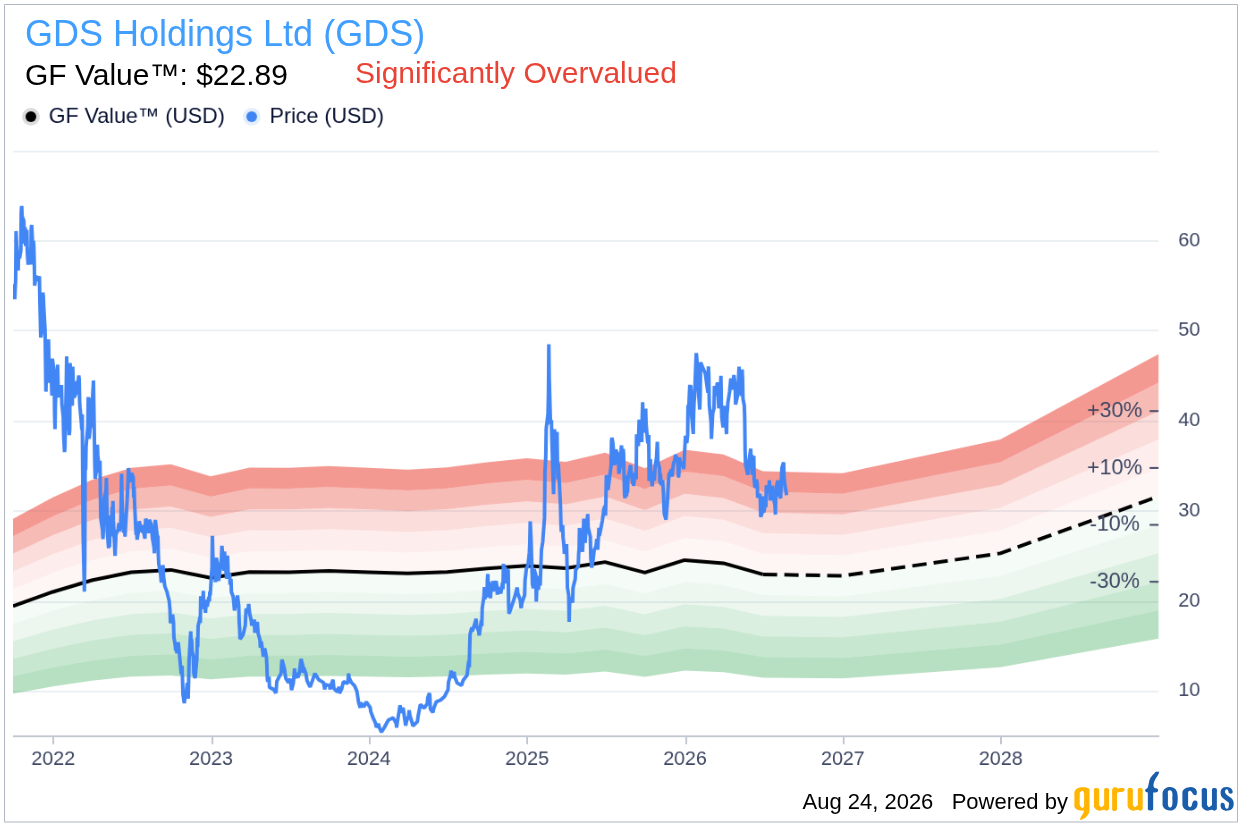Click the 2026 x-axis label
This screenshot has width=1242, height=826.
(x=685, y=758)
